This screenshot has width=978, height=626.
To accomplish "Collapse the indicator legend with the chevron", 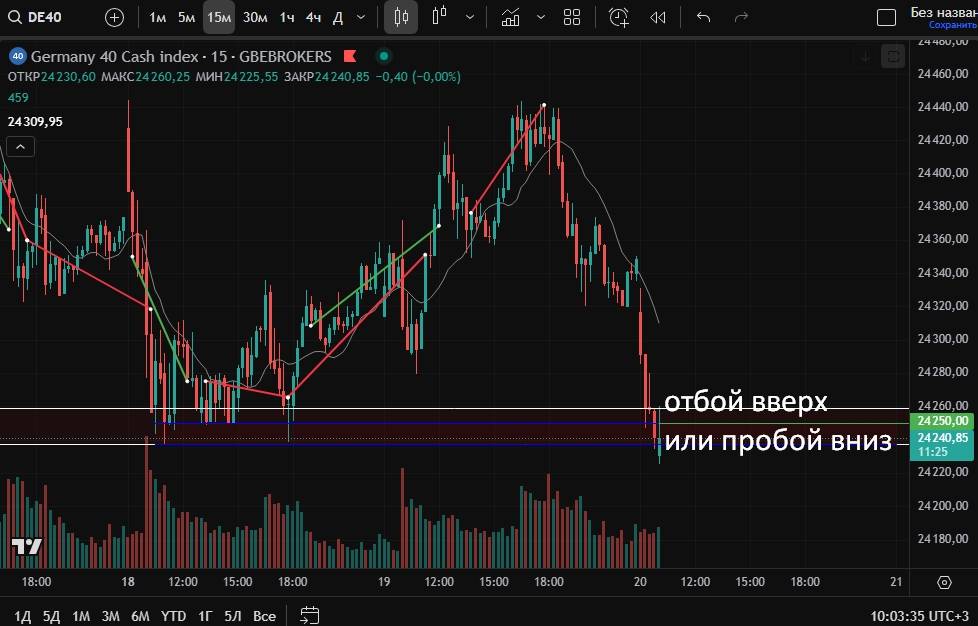I will coord(20,146).
